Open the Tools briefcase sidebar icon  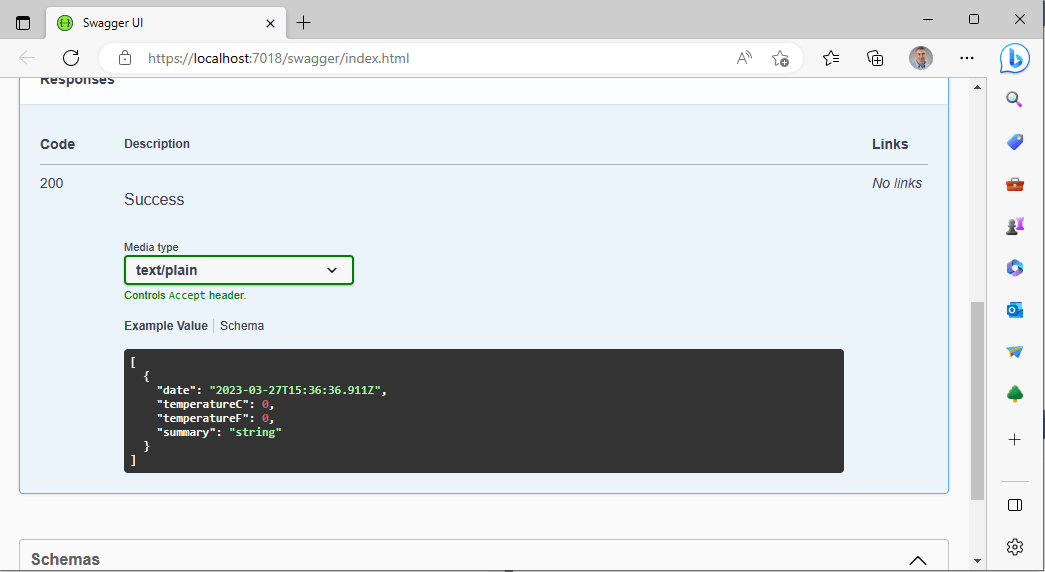coord(1014,184)
